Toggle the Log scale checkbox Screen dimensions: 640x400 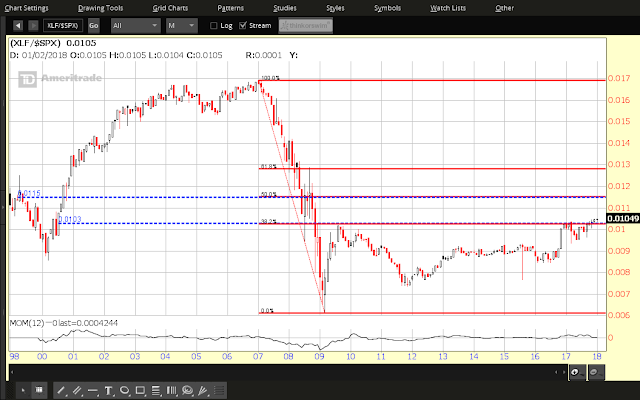point(213,26)
